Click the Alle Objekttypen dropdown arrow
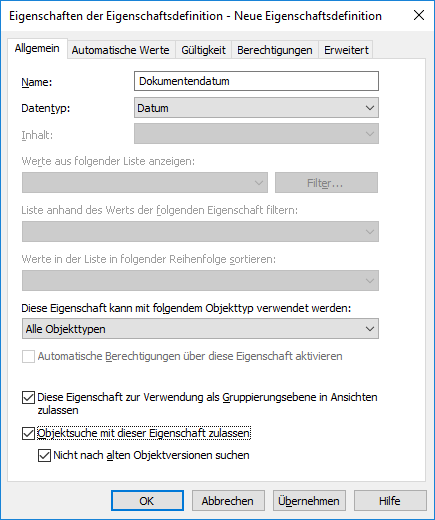 [x=369, y=329]
